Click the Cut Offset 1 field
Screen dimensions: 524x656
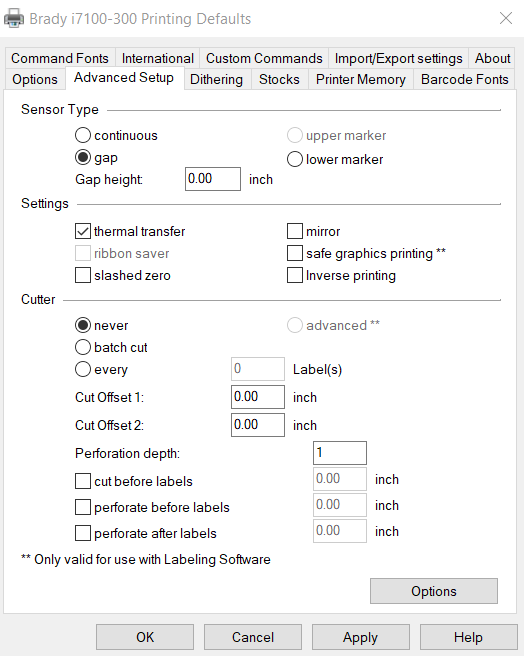[x=258, y=397]
